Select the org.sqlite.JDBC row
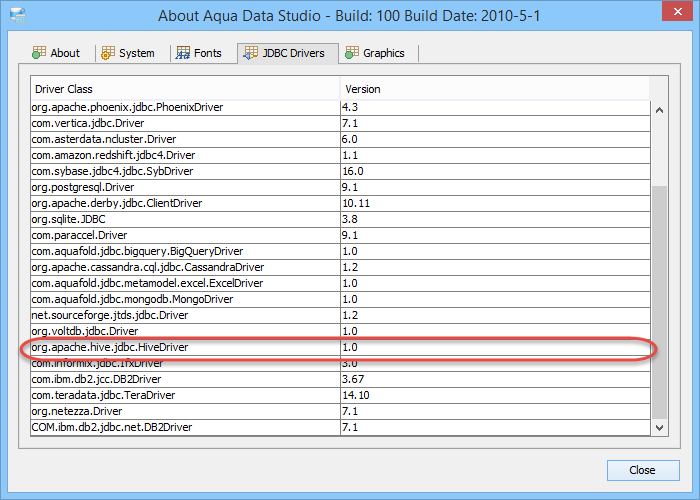The width and height of the screenshot is (700, 500). point(341,220)
